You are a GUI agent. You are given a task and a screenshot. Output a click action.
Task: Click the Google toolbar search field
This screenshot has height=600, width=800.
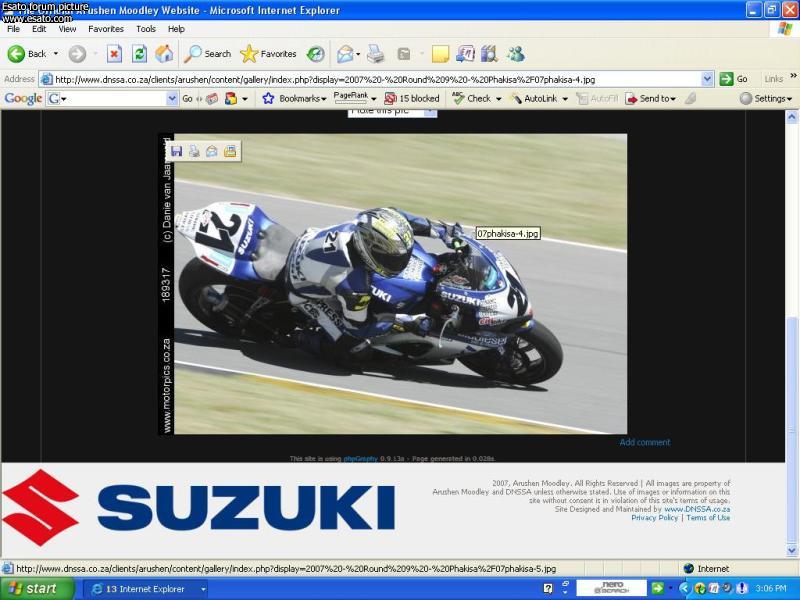pos(112,98)
